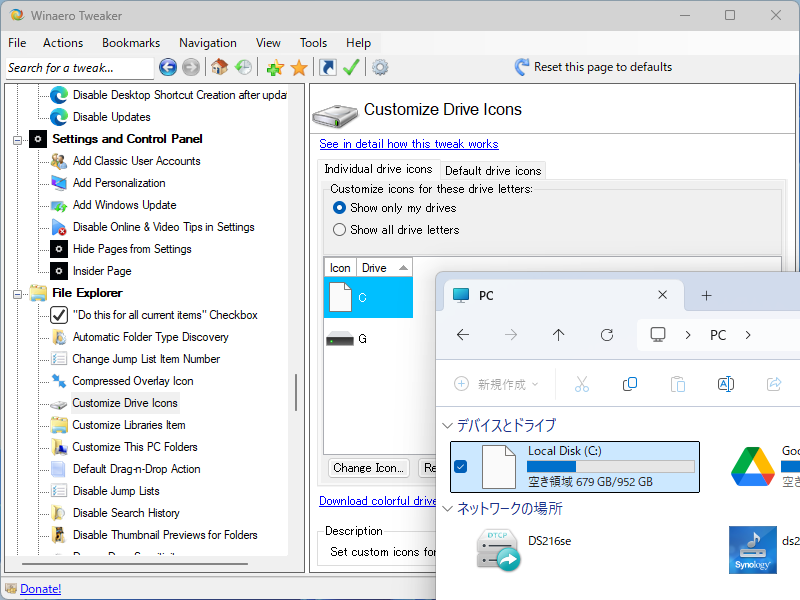Open recent tweaks clock icon
Screen dimensions: 800x600
tap(243, 67)
